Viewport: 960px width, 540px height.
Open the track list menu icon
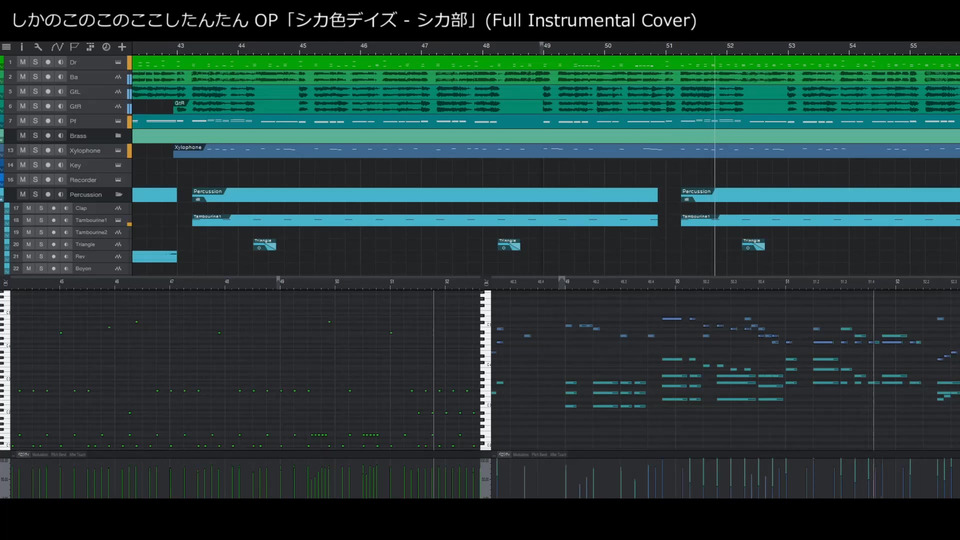click(x=6, y=47)
